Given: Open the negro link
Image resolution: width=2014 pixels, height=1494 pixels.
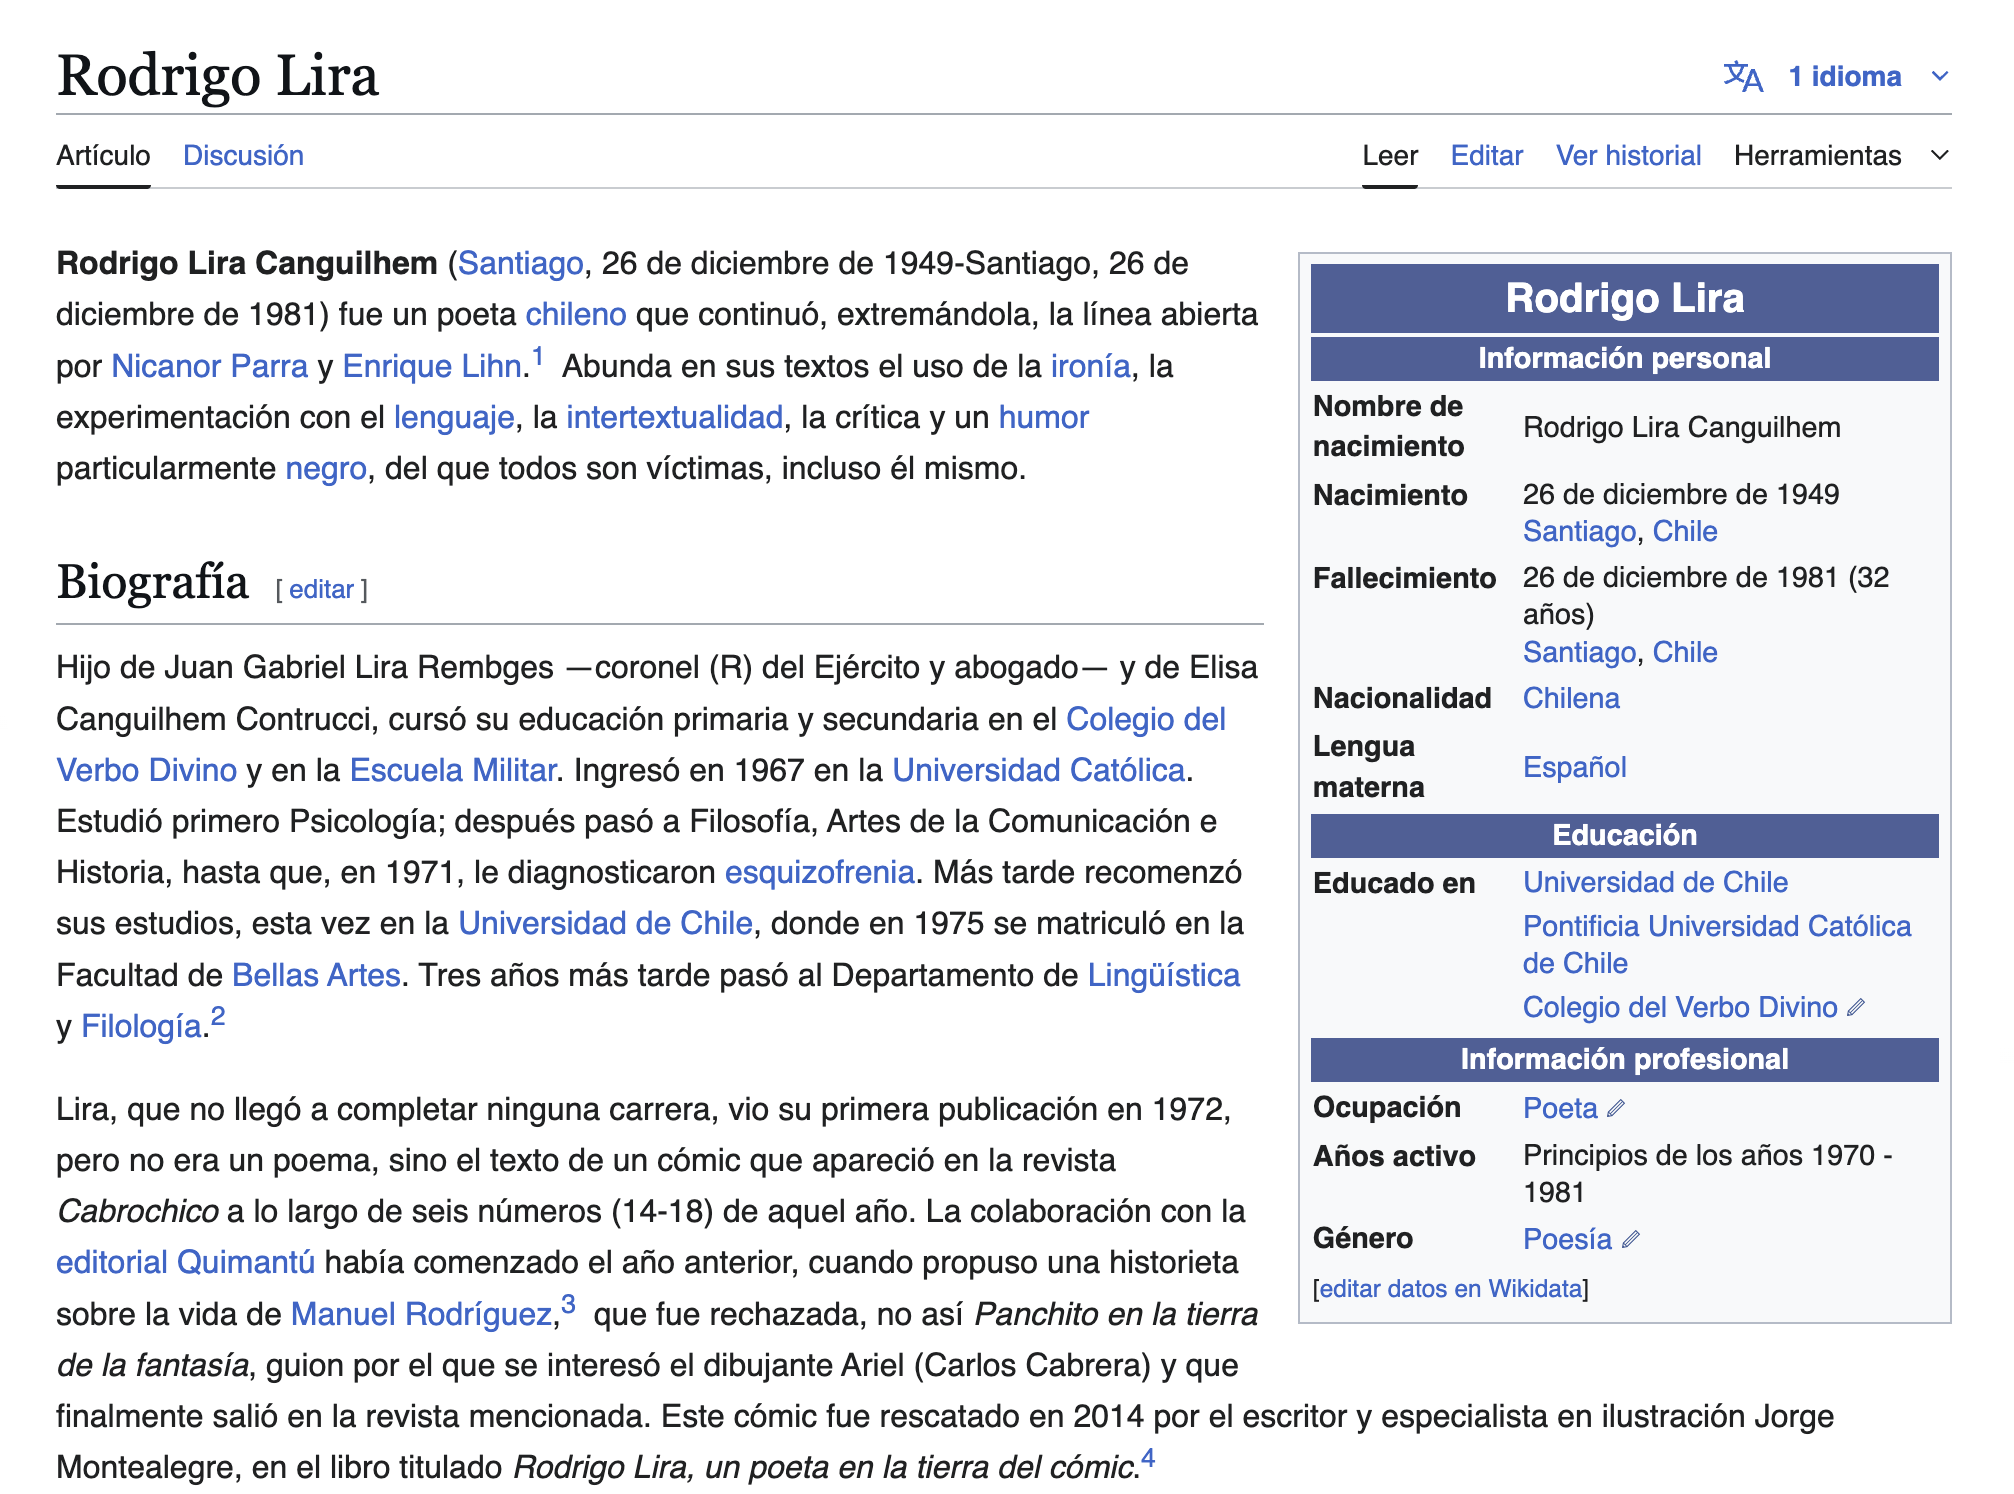Looking at the screenshot, I should 326,469.
